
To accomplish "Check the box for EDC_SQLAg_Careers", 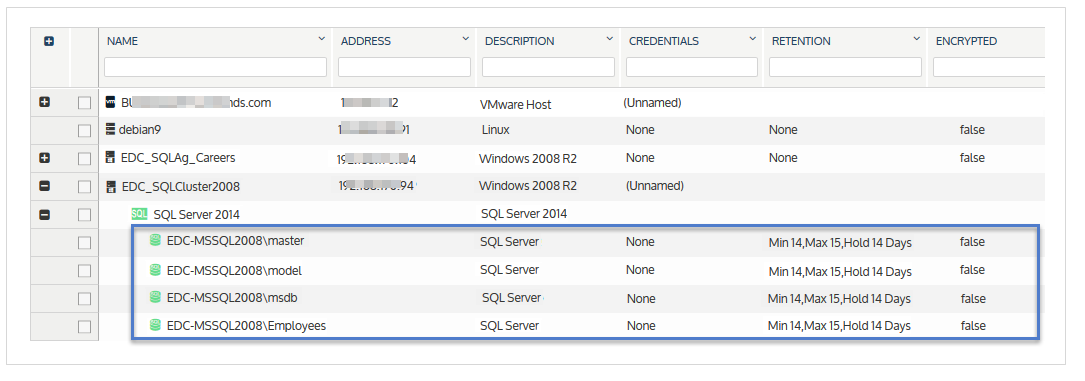I will [x=84, y=159].
